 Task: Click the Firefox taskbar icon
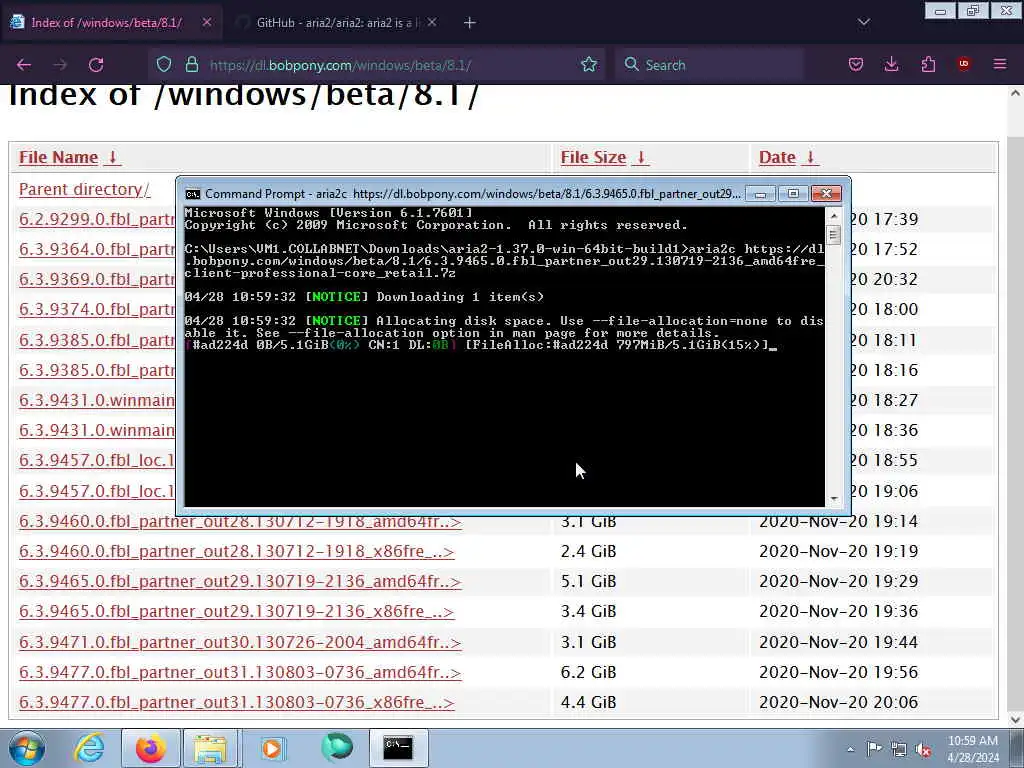150,748
